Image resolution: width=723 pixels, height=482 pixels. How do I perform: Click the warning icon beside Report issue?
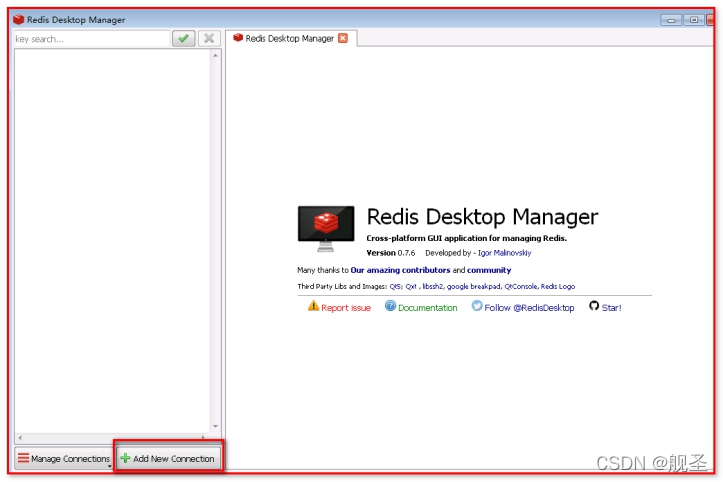(x=314, y=306)
